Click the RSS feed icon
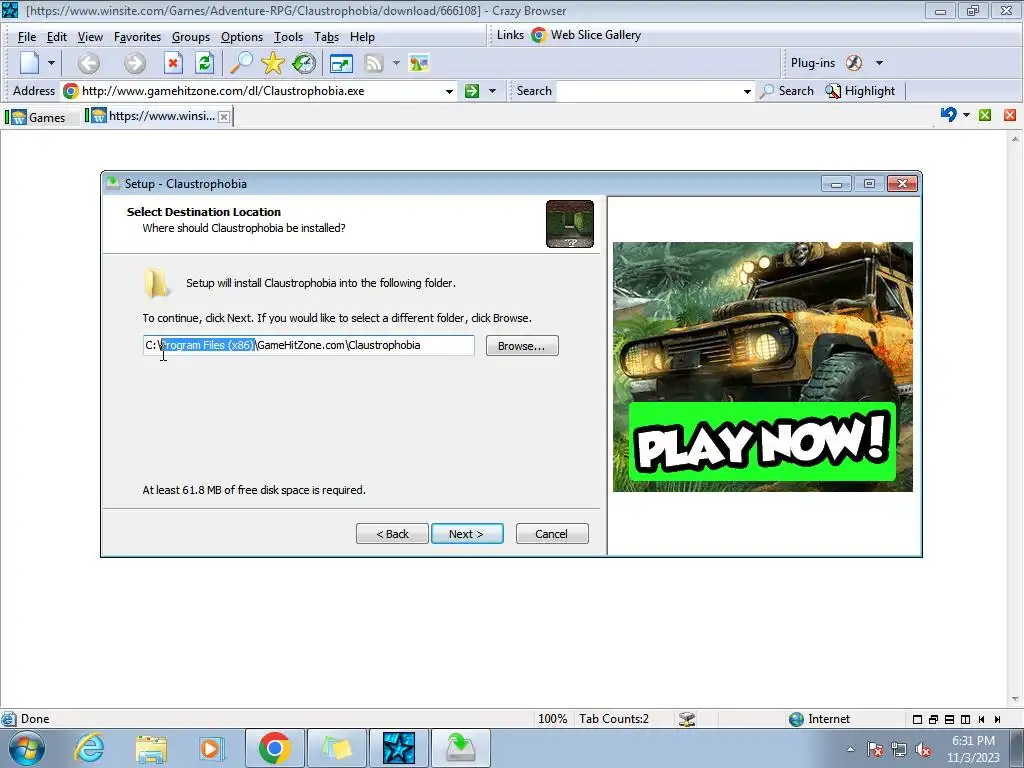Image resolution: width=1024 pixels, height=768 pixels. (374, 63)
